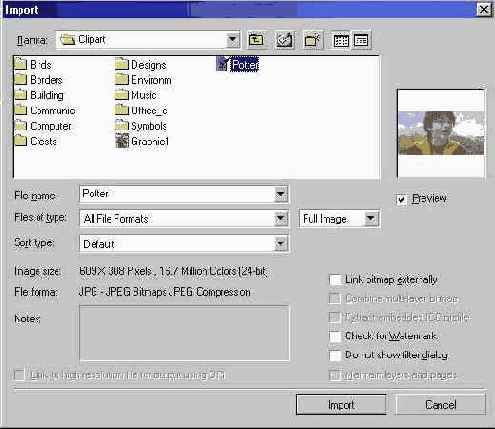The width and height of the screenshot is (495, 429).
Task: Click the preview image thumbnail
Action: click(x=441, y=133)
